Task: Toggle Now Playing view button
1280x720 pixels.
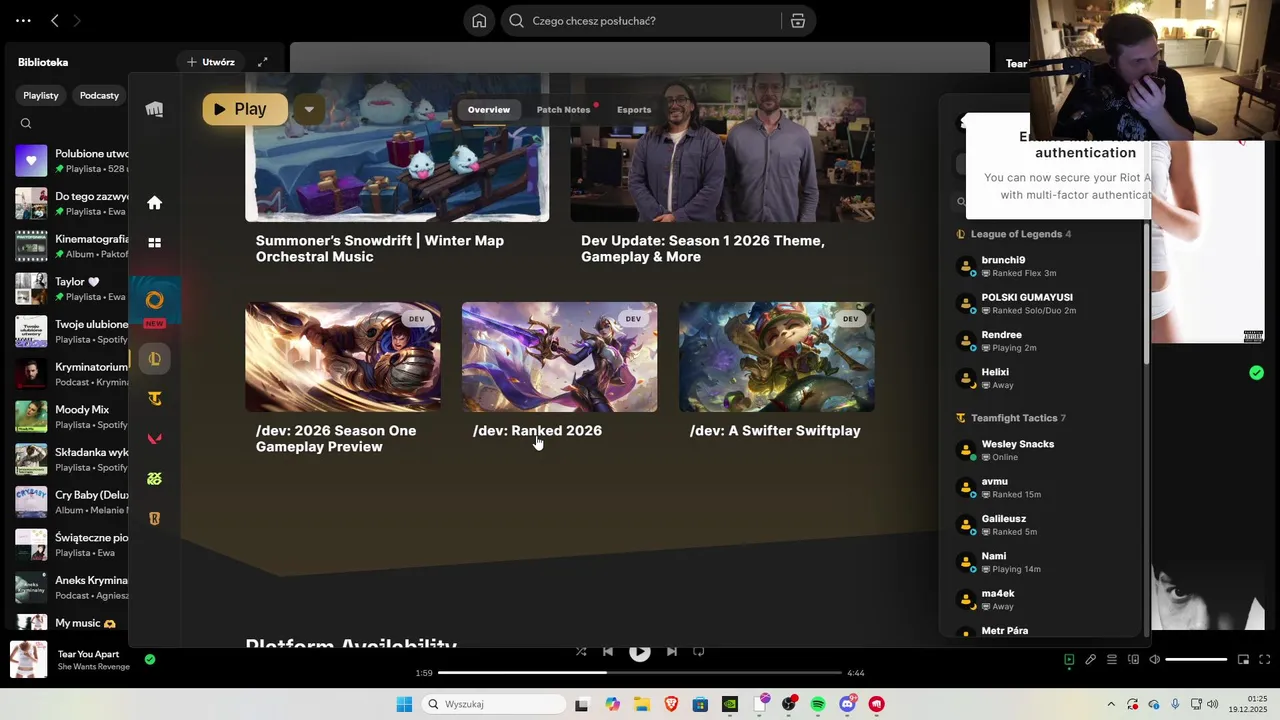Action: 1069,660
